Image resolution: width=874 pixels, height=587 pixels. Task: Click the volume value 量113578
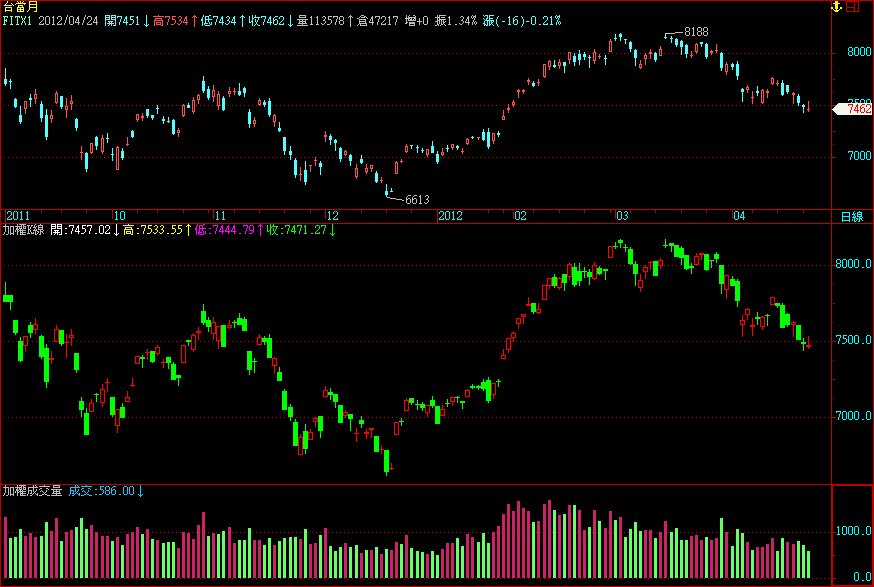[x=321, y=21]
